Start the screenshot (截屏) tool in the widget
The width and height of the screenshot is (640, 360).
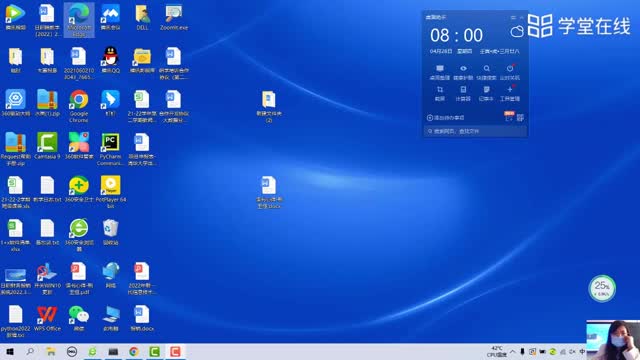tap(440, 93)
